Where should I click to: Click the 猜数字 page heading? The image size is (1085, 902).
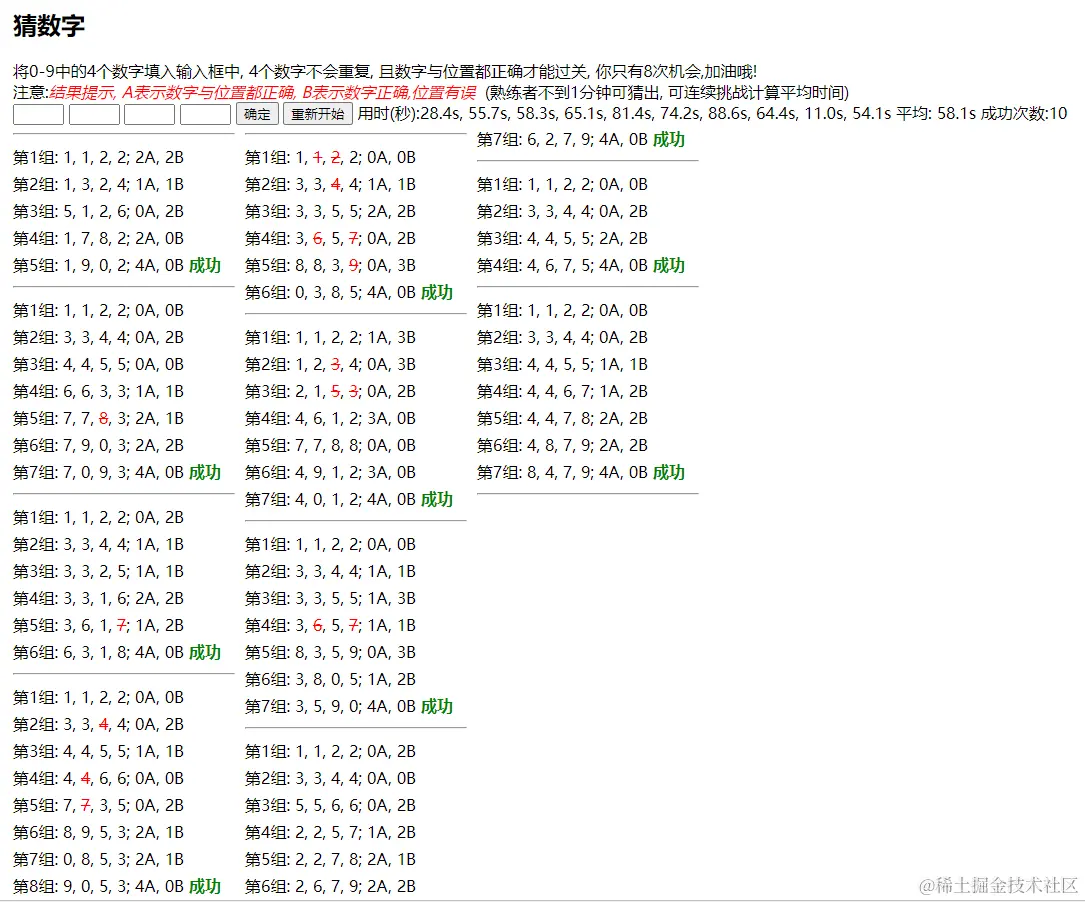click(x=49, y=27)
